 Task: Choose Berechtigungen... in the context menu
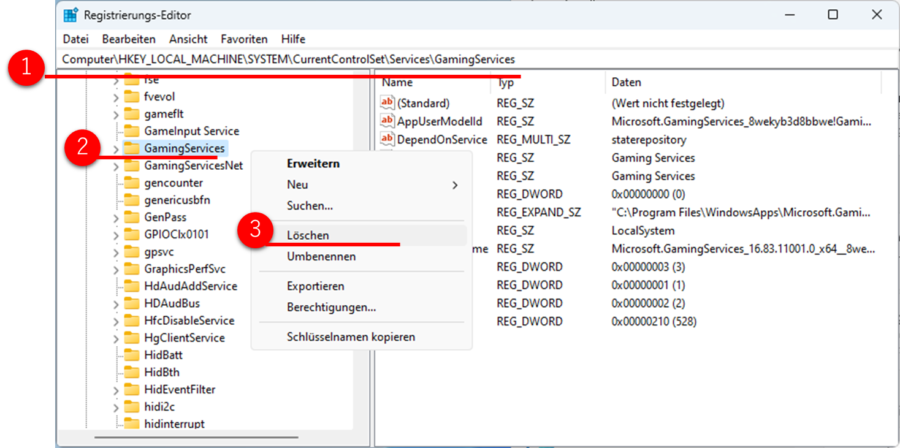click(362, 307)
